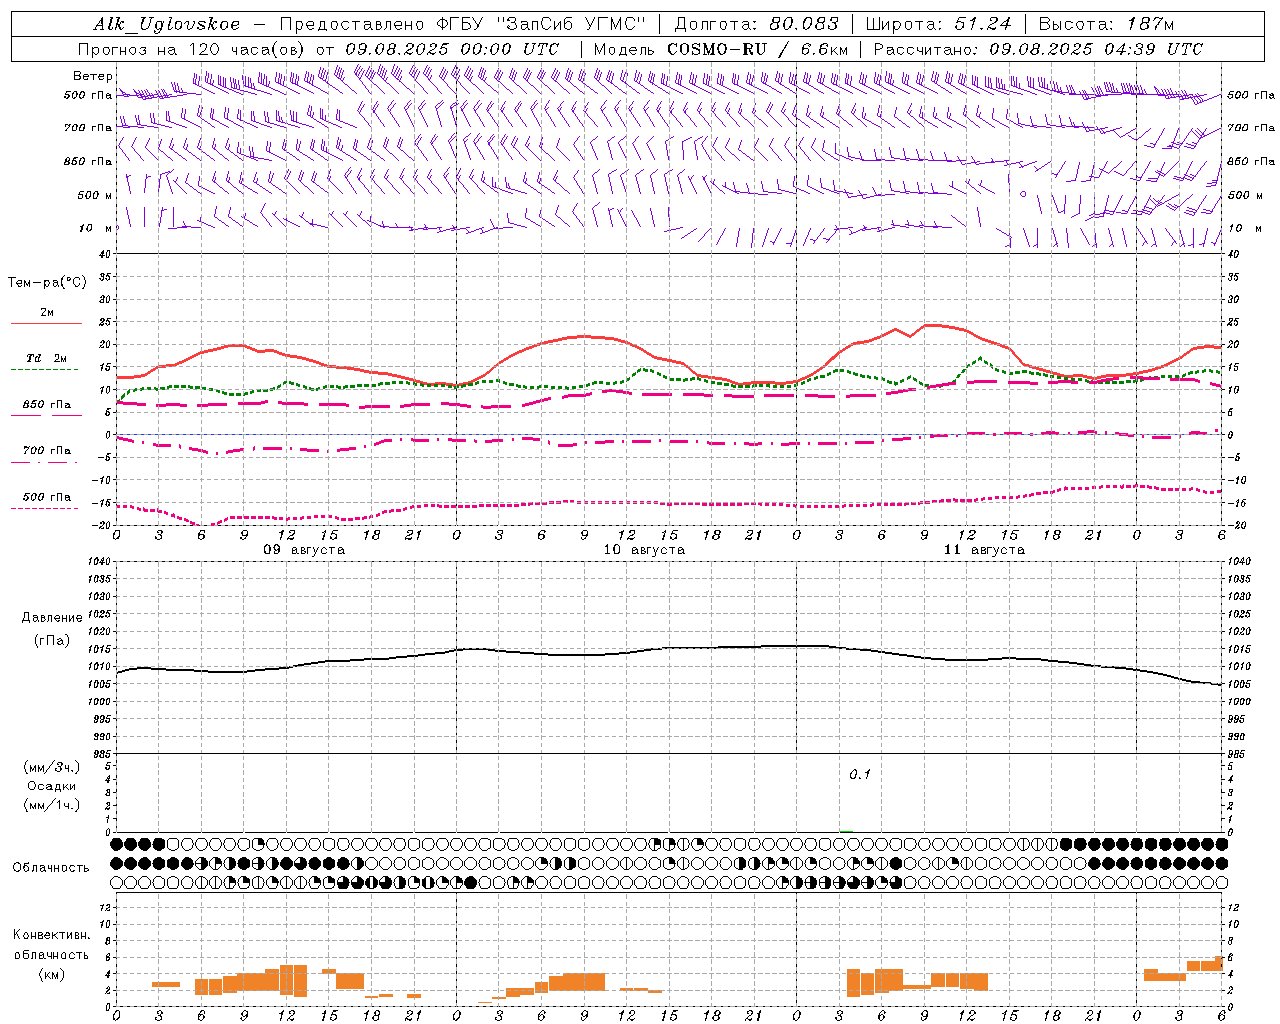Screen dimensions: 1280x1024
Task: Click the station name "Alk_Uglovskoe" in the header
Action: [167, 24]
